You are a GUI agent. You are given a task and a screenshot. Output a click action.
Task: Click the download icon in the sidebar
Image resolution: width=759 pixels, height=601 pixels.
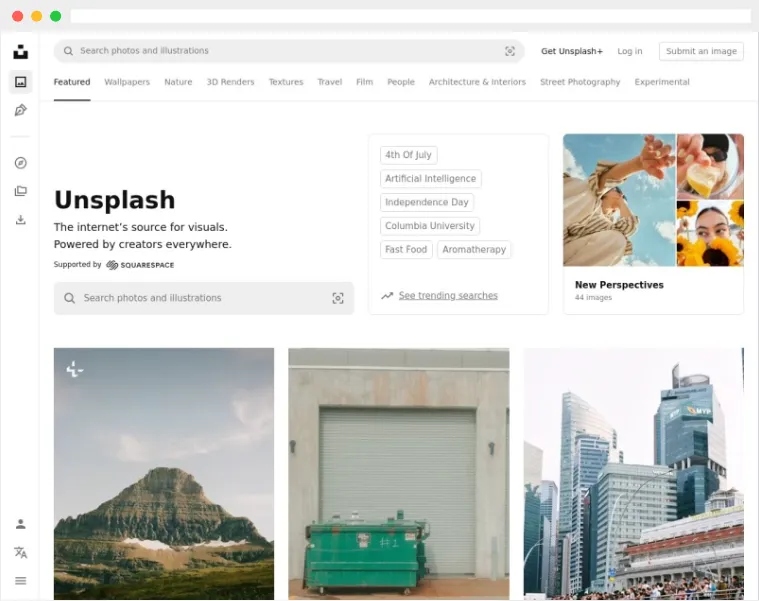click(20, 220)
